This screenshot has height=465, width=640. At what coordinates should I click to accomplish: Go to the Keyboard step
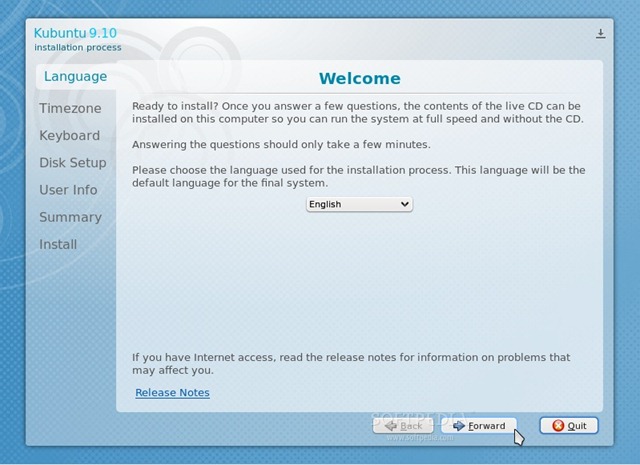(69, 136)
